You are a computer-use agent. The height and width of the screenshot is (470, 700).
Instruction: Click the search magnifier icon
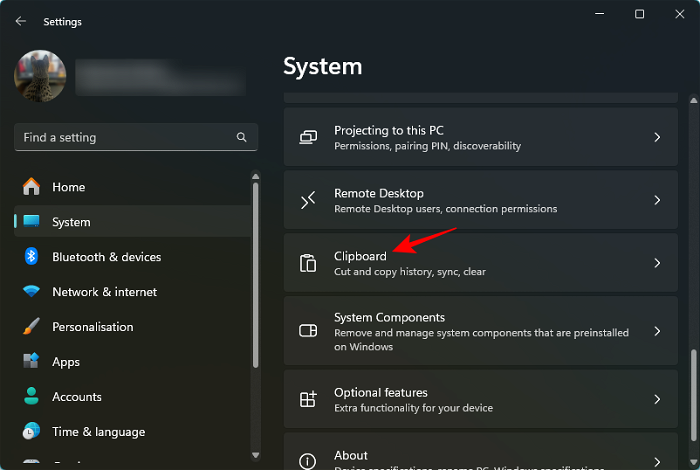[x=241, y=137]
